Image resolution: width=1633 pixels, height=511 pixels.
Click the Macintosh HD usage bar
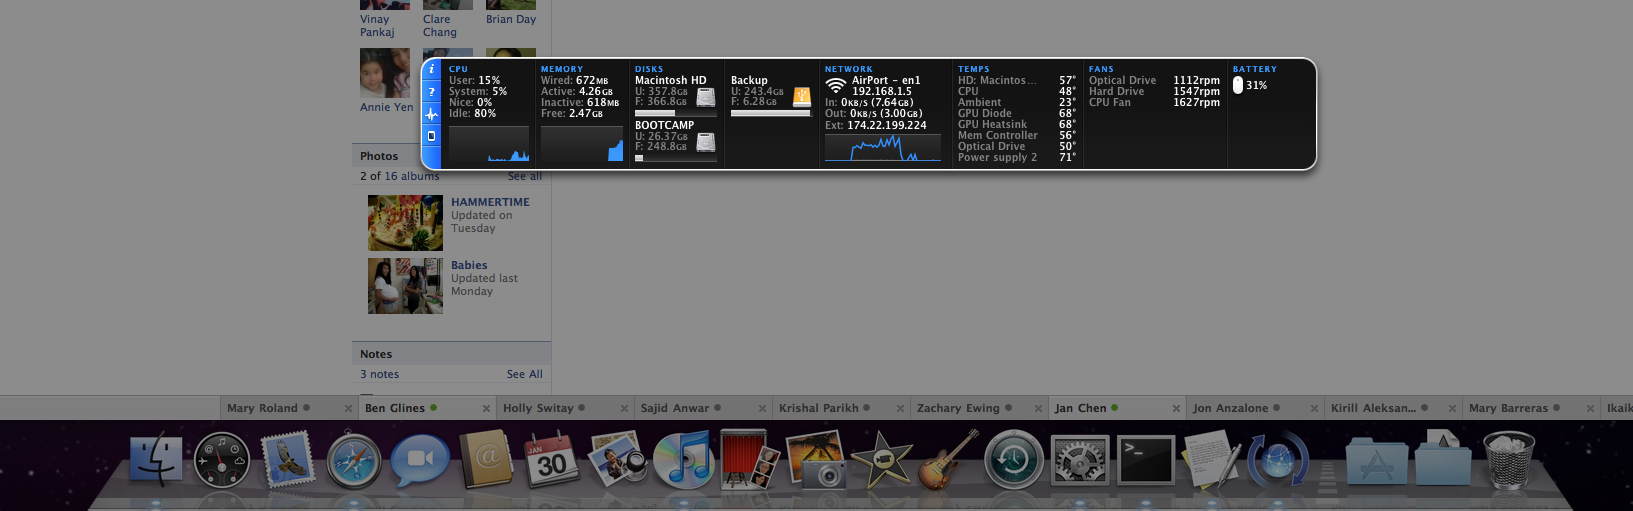pyautogui.click(x=675, y=113)
